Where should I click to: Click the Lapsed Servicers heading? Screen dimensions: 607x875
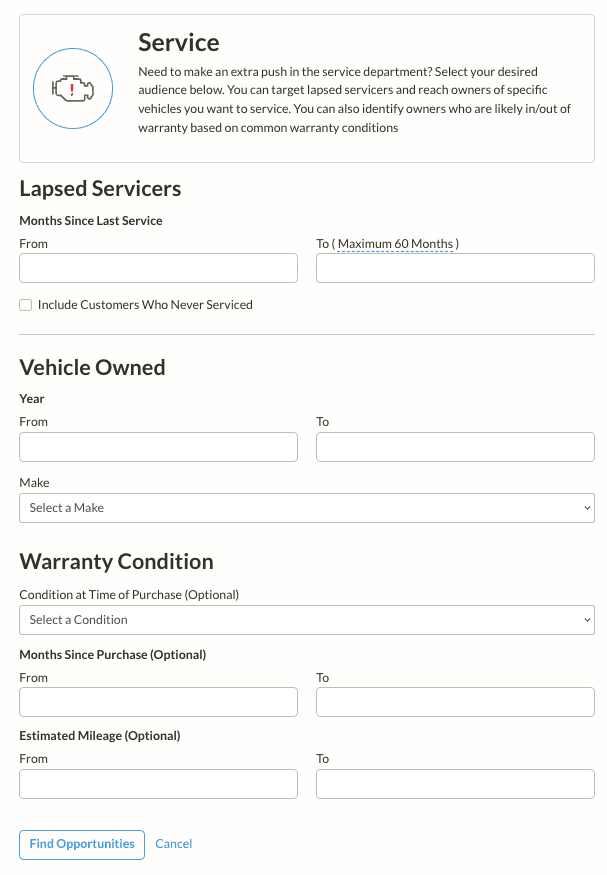pyautogui.click(x=100, y=189)
